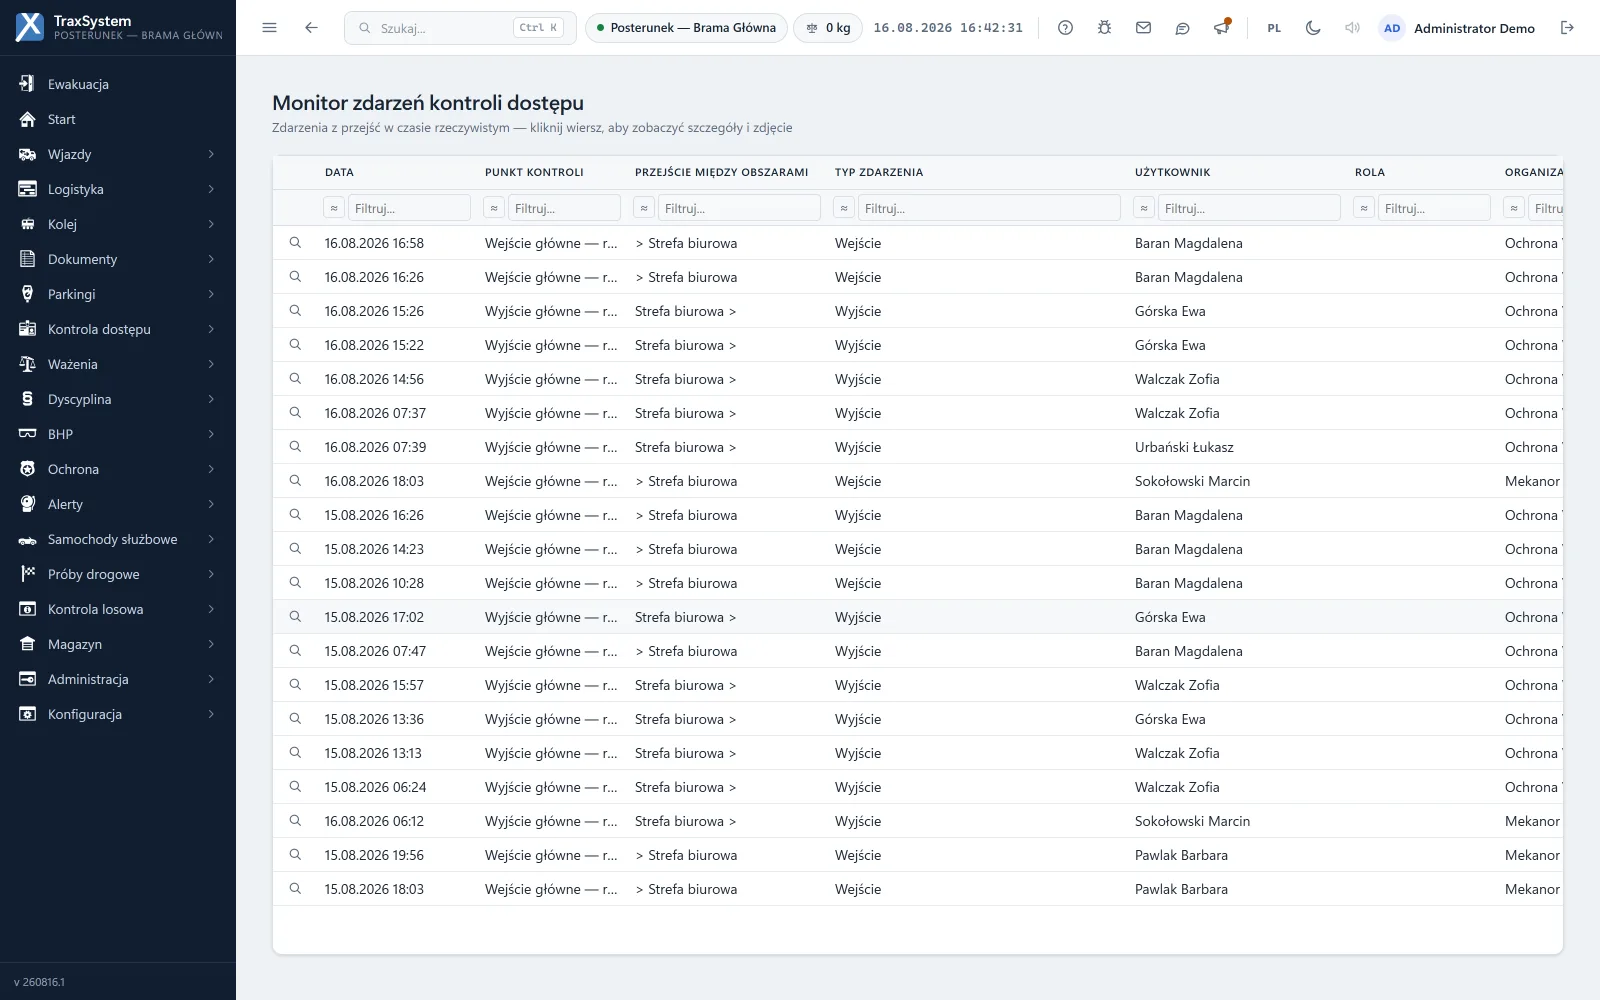This screenshot has width=1600, height=1000.
Task: Open Konfiguracja in the sidebar
Action: 118,714
